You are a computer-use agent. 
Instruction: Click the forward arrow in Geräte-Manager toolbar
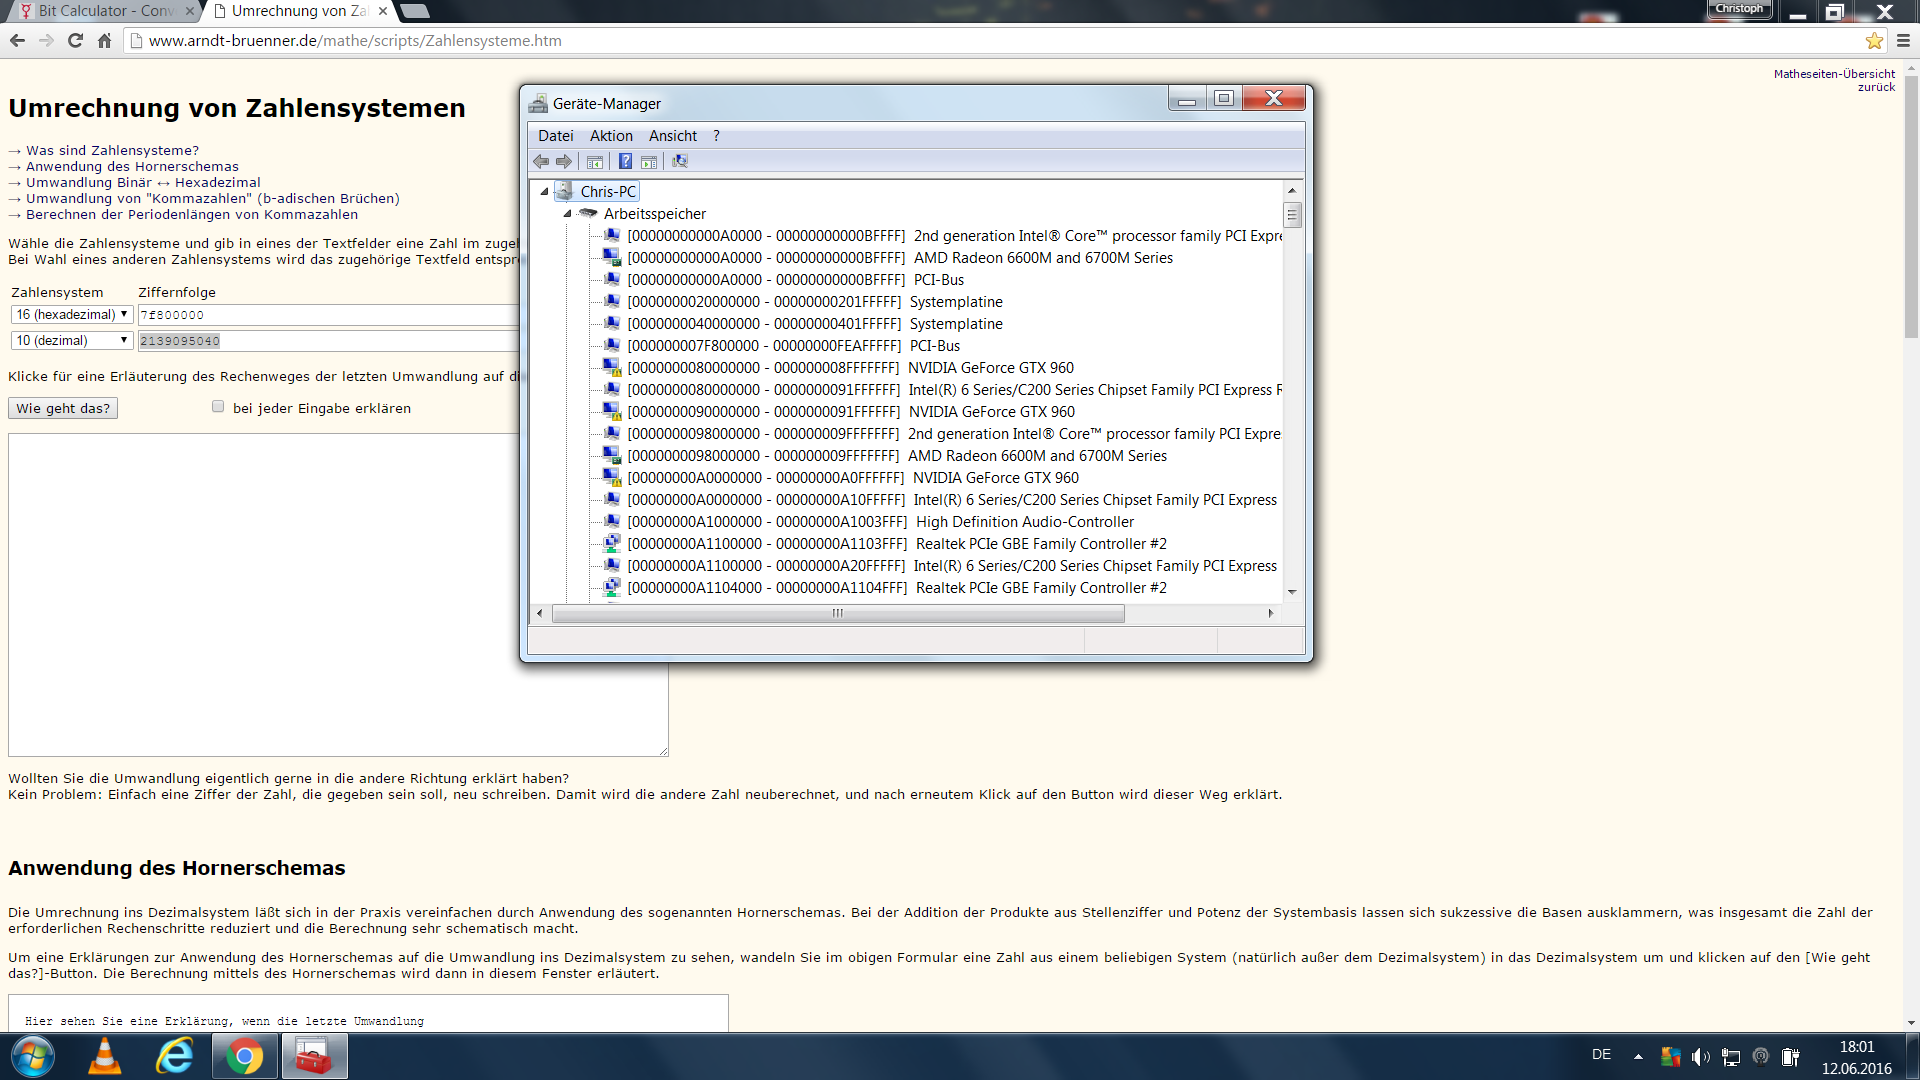pyautogui.click(x=564, y=162)
